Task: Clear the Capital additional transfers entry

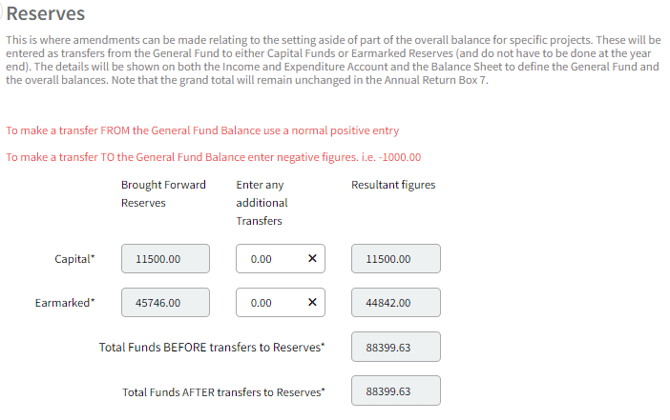Action: 313,259
